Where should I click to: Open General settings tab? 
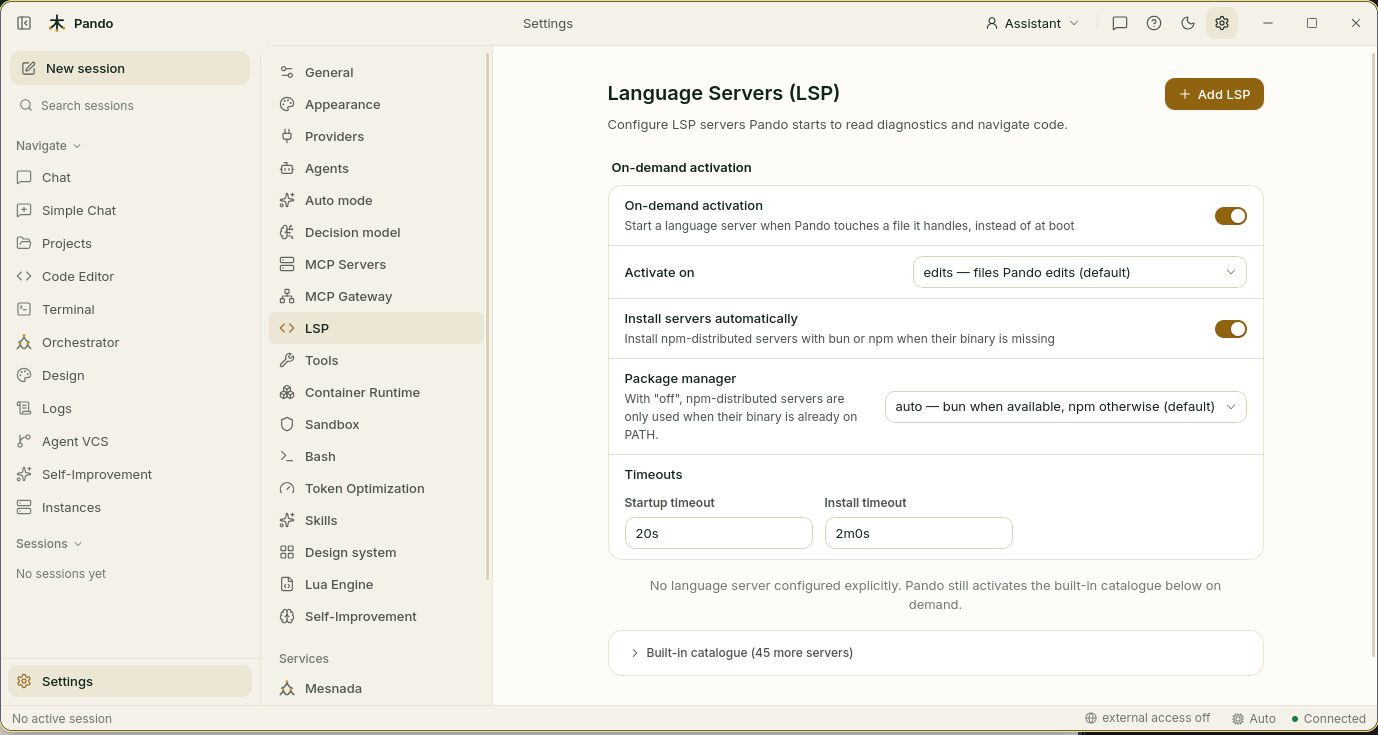click(x=376, y=72)
